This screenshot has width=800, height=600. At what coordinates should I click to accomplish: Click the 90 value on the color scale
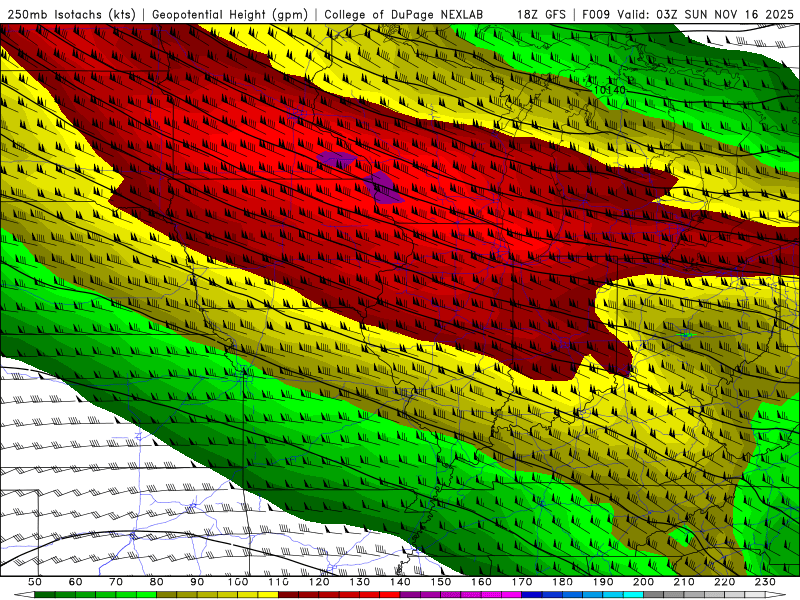point(197,582)
